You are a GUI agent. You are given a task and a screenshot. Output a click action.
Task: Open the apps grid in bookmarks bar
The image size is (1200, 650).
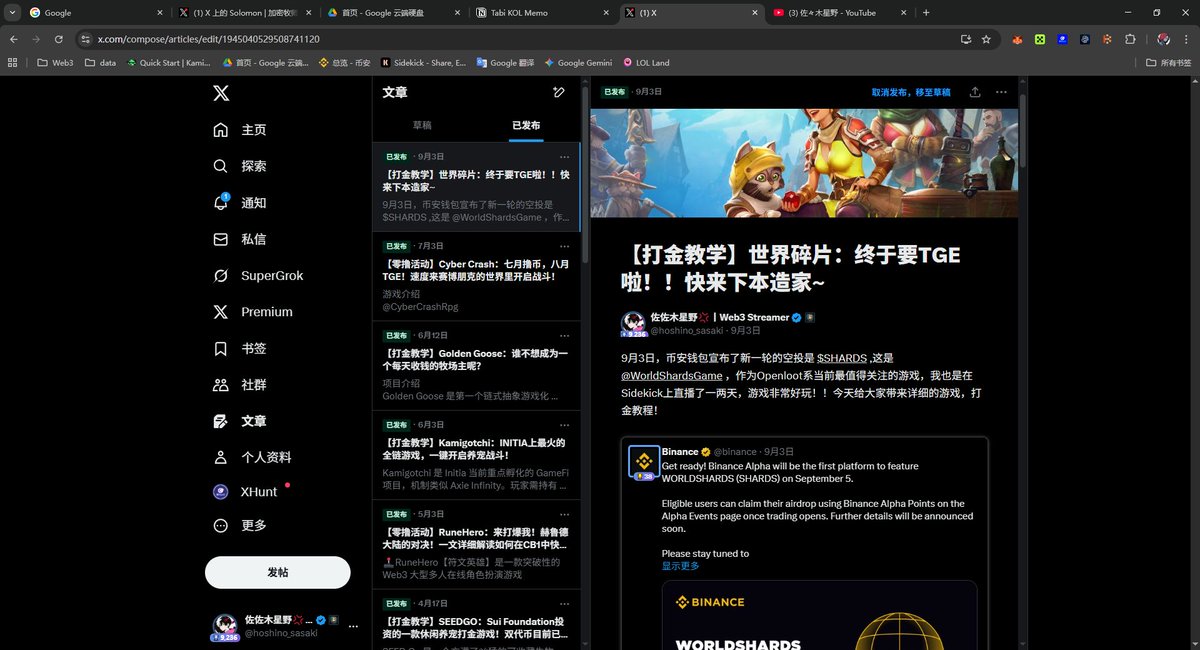[12, 62]
